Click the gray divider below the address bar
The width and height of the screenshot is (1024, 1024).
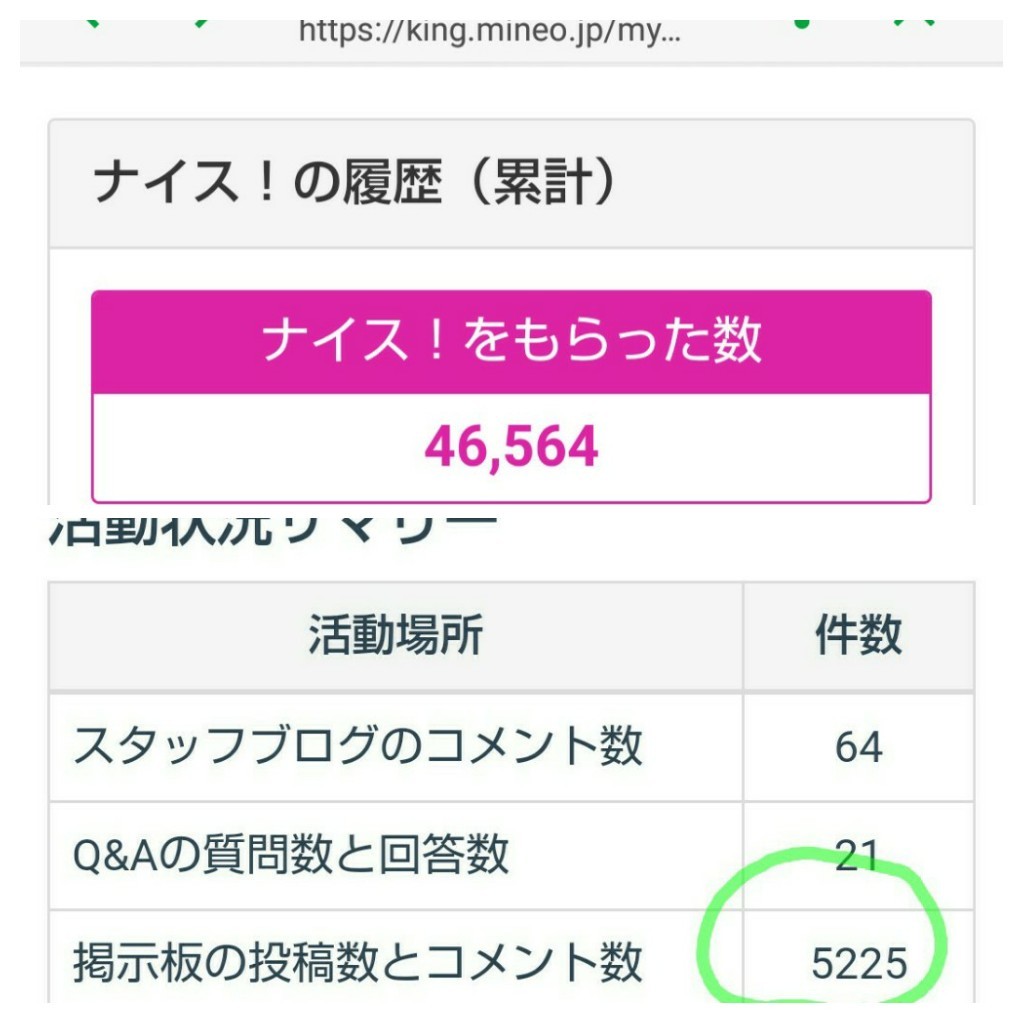(511, 65)
